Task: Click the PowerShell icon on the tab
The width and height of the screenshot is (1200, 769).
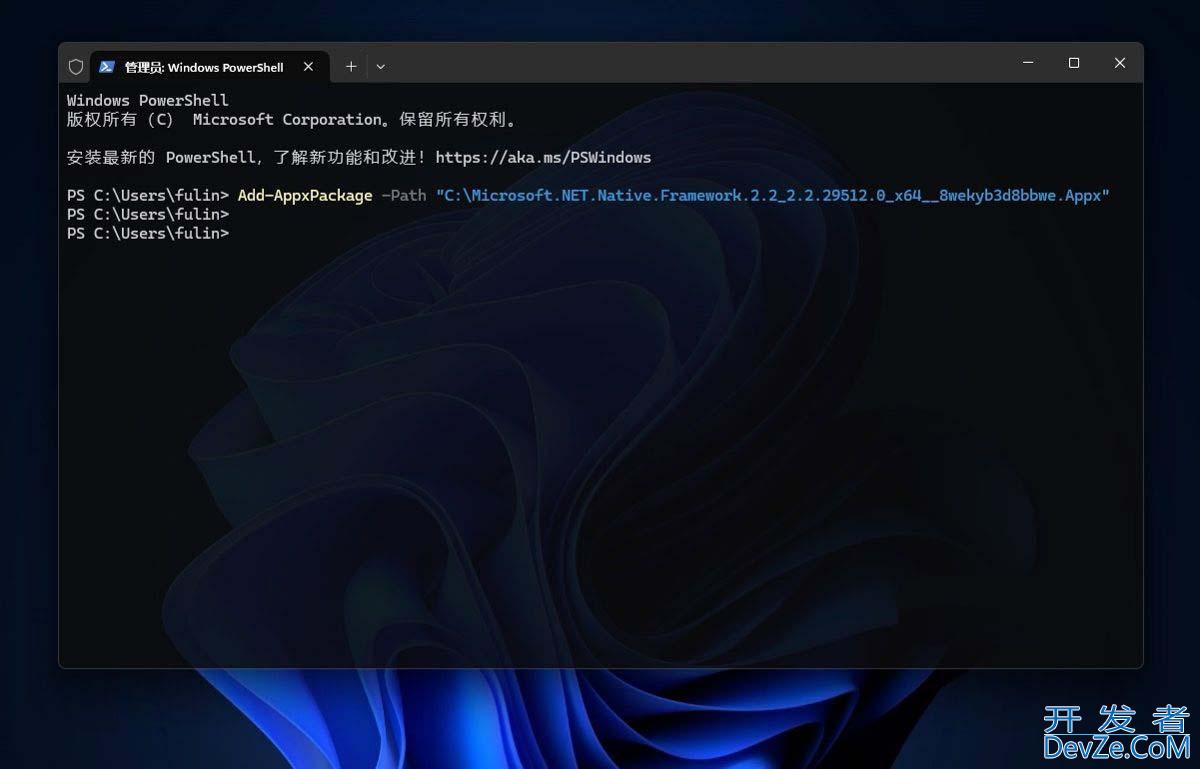Action: coord(107,67)
